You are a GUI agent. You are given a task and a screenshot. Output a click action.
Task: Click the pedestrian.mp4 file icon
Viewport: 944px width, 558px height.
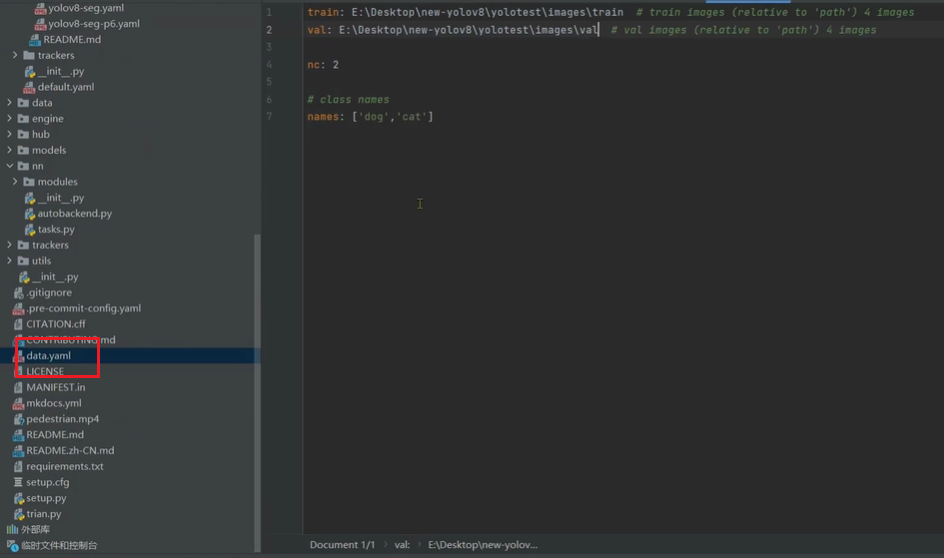[18, 419]
